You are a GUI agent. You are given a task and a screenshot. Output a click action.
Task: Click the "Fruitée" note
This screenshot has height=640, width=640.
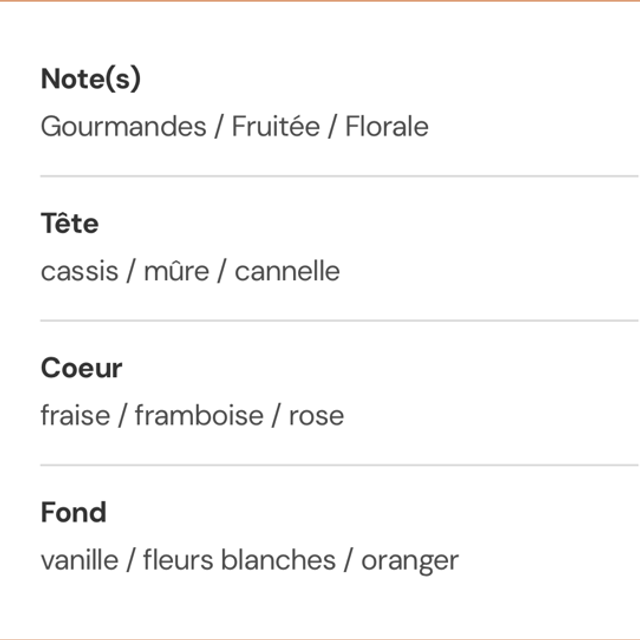[276, 127]
